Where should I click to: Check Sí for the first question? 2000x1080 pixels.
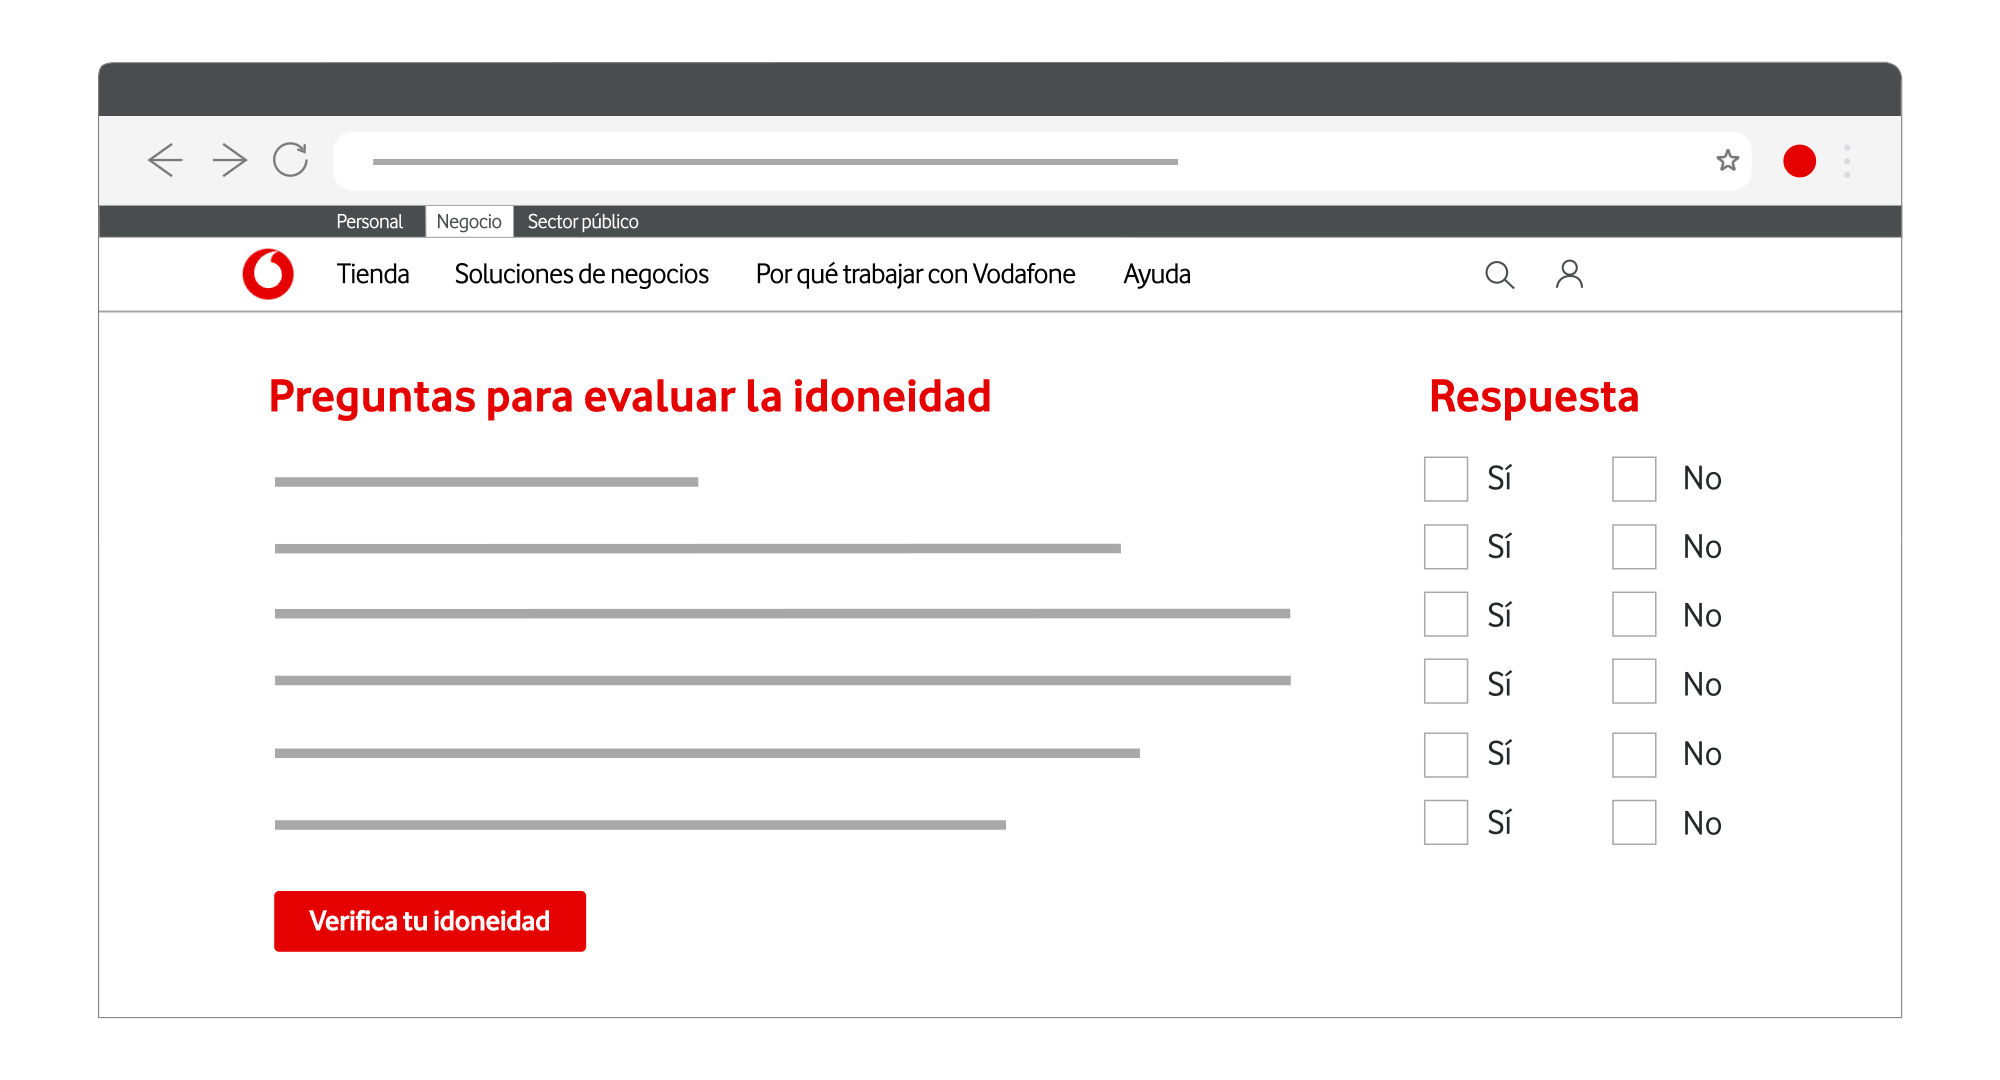pos(1446,479)
